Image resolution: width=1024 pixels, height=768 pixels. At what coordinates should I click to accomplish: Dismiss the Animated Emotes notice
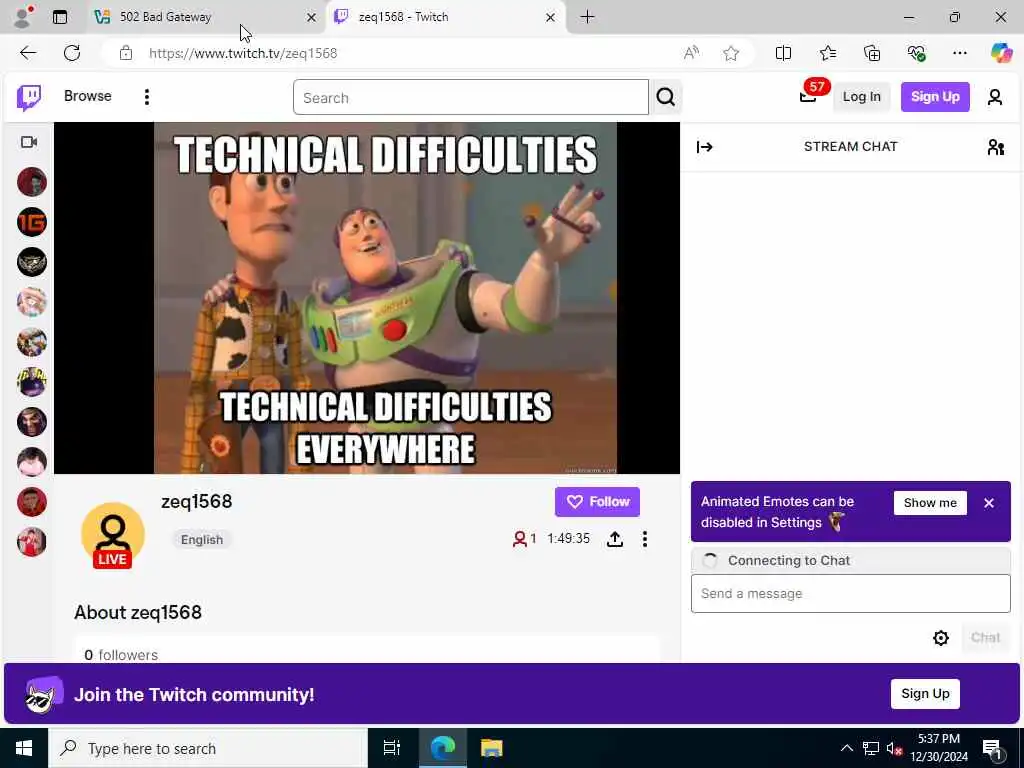pyautogui.click(x=989, y=503)
